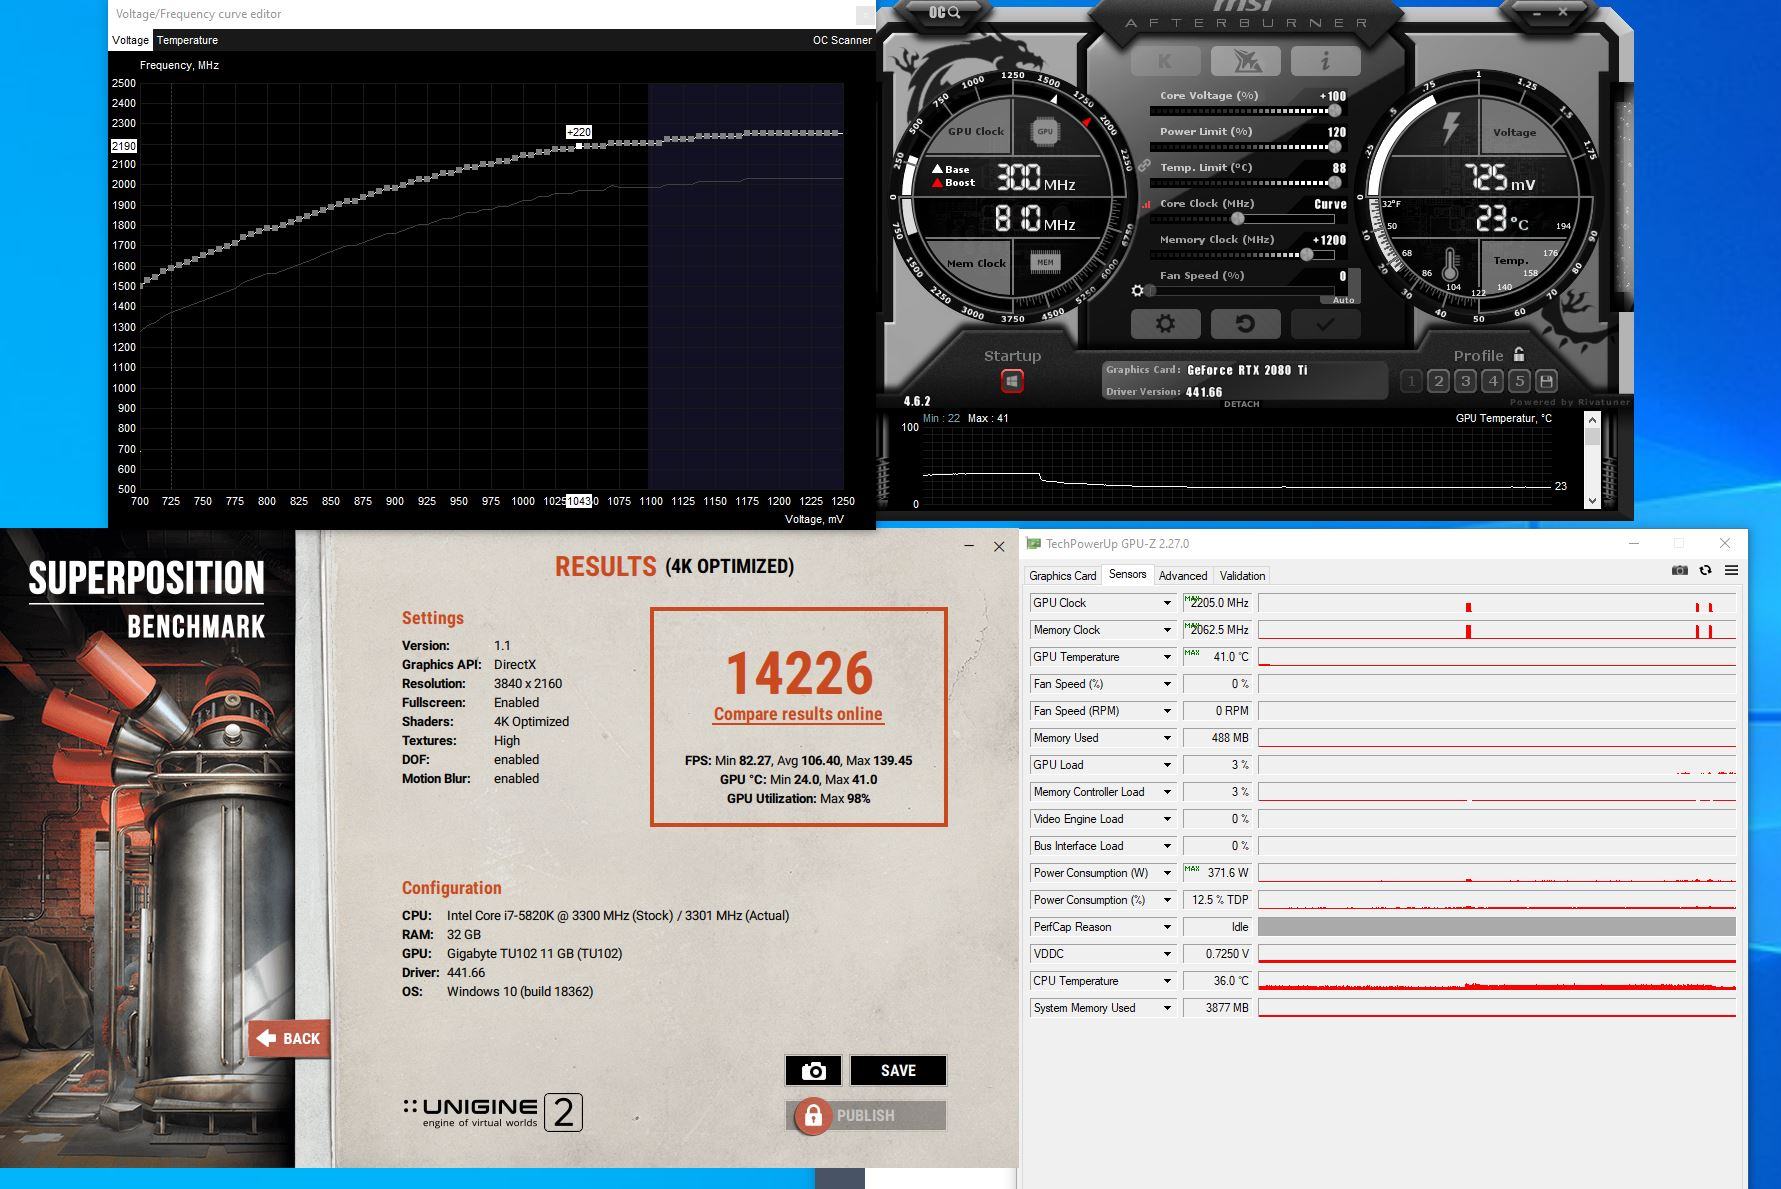The width and height of the screenshot is (1781, 1189).
Task: Switch to Temperature tab in curve editor
Action: click(187, 40)
